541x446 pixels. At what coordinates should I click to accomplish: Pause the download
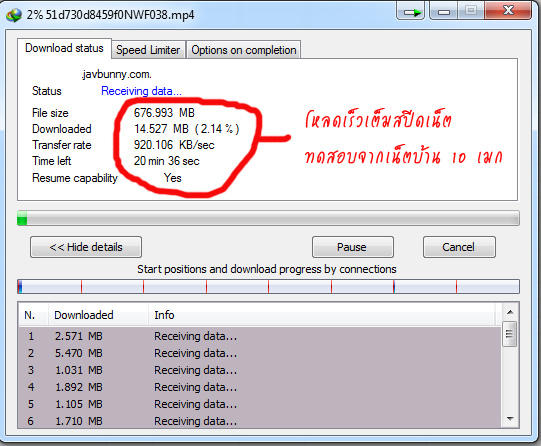point(353,247)
